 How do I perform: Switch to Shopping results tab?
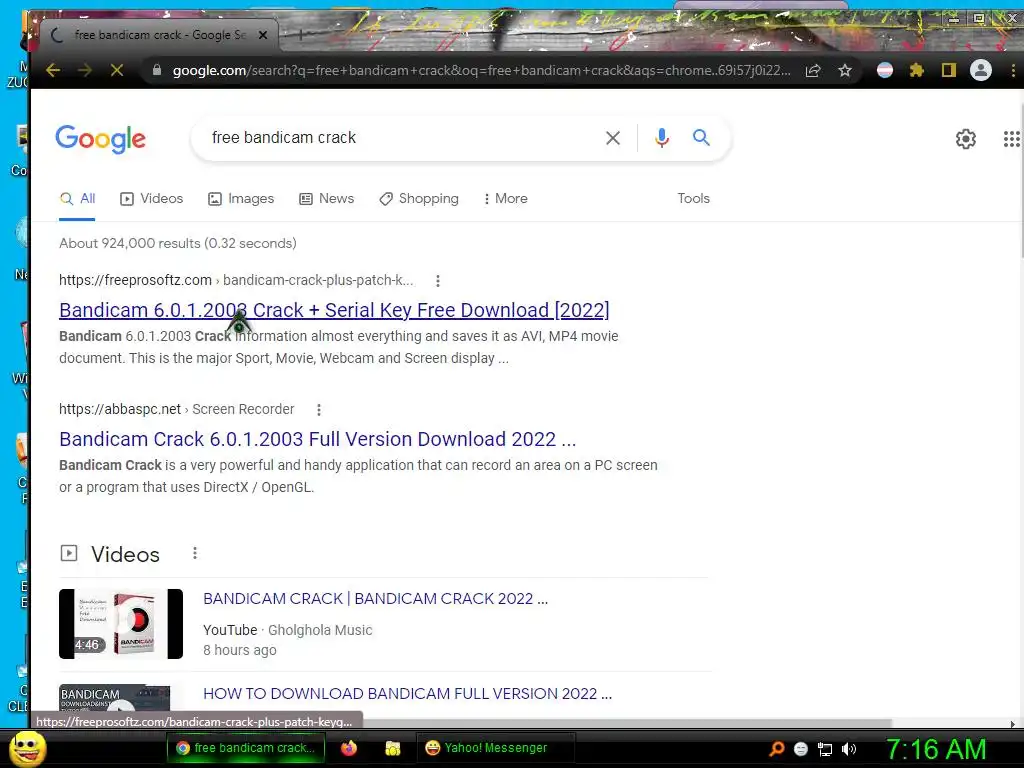coord(419,199)
